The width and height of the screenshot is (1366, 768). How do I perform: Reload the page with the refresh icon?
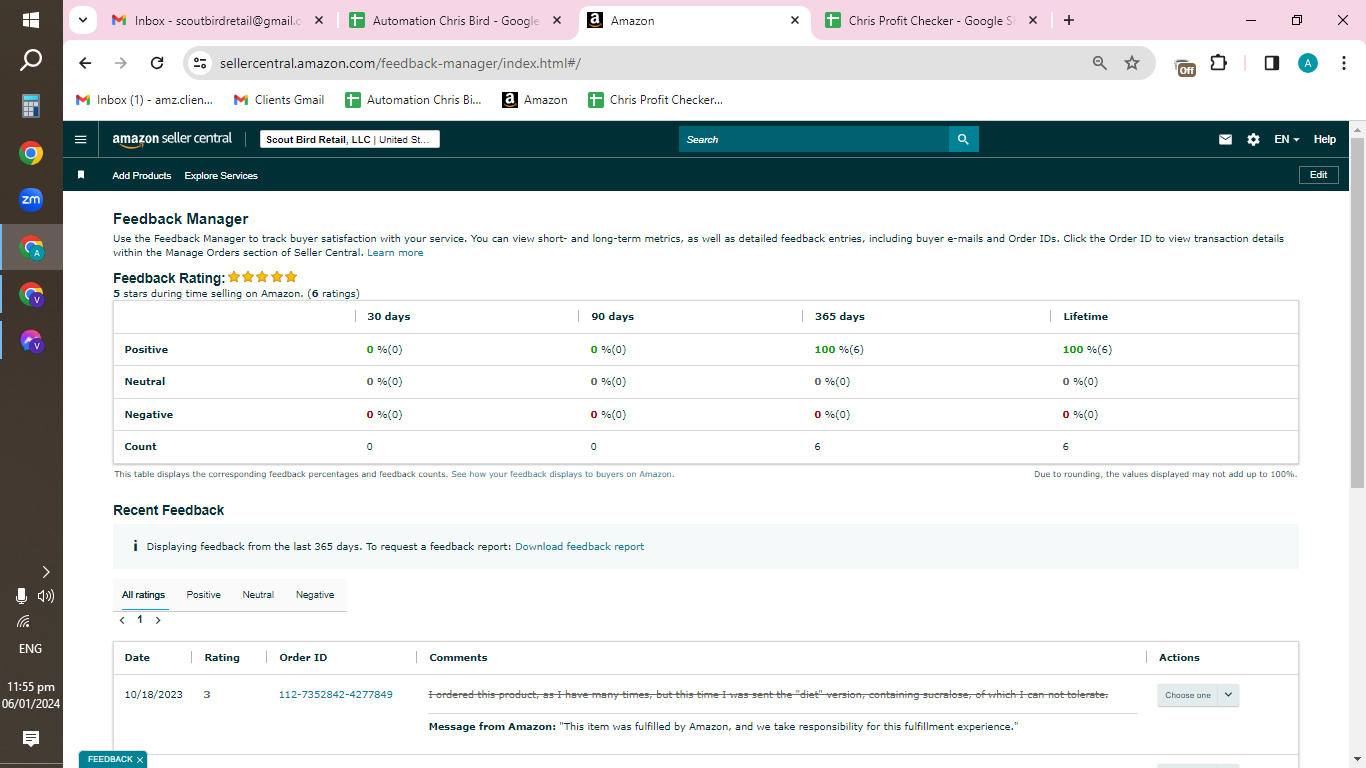click(157, 63)
